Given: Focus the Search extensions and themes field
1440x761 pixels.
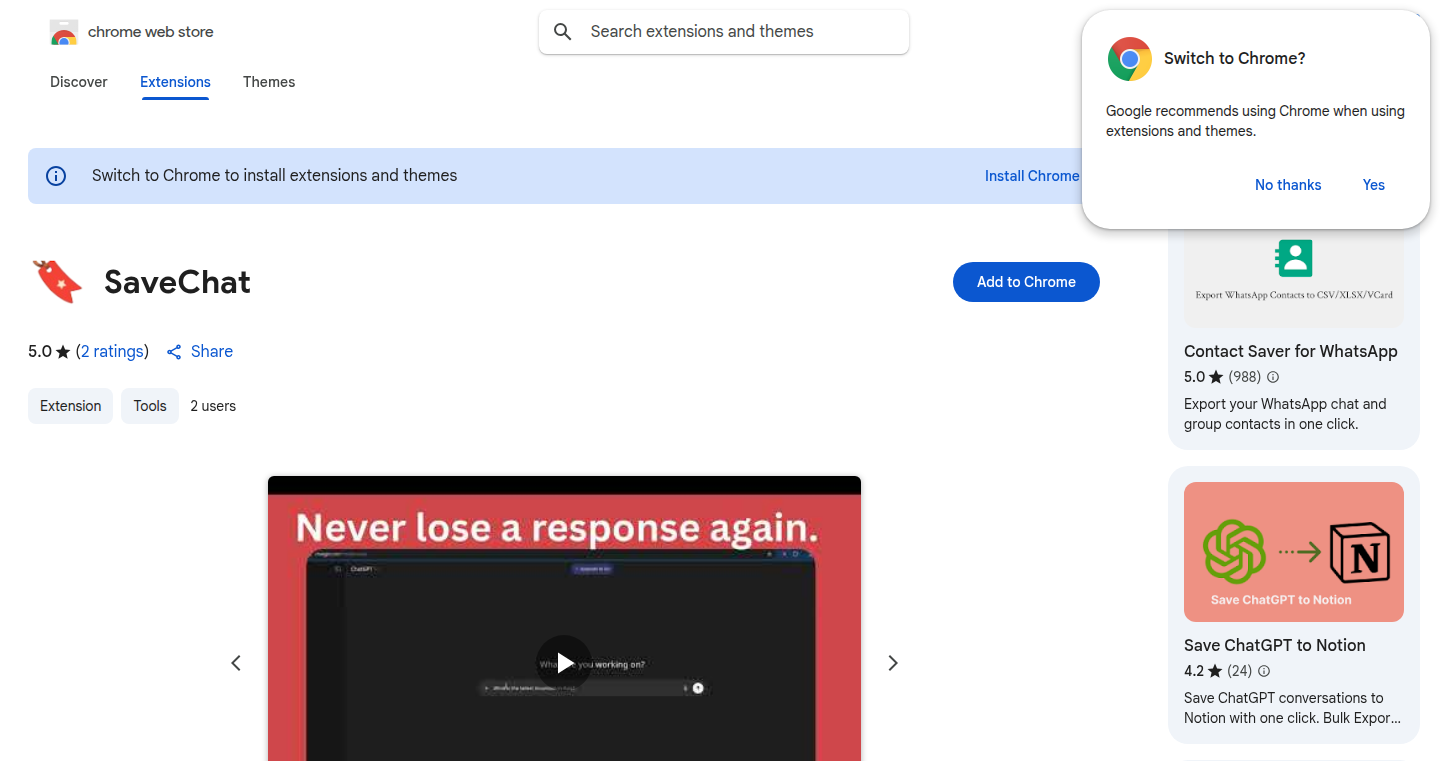Looking at the screenshot, I should (x=724, y=32).
